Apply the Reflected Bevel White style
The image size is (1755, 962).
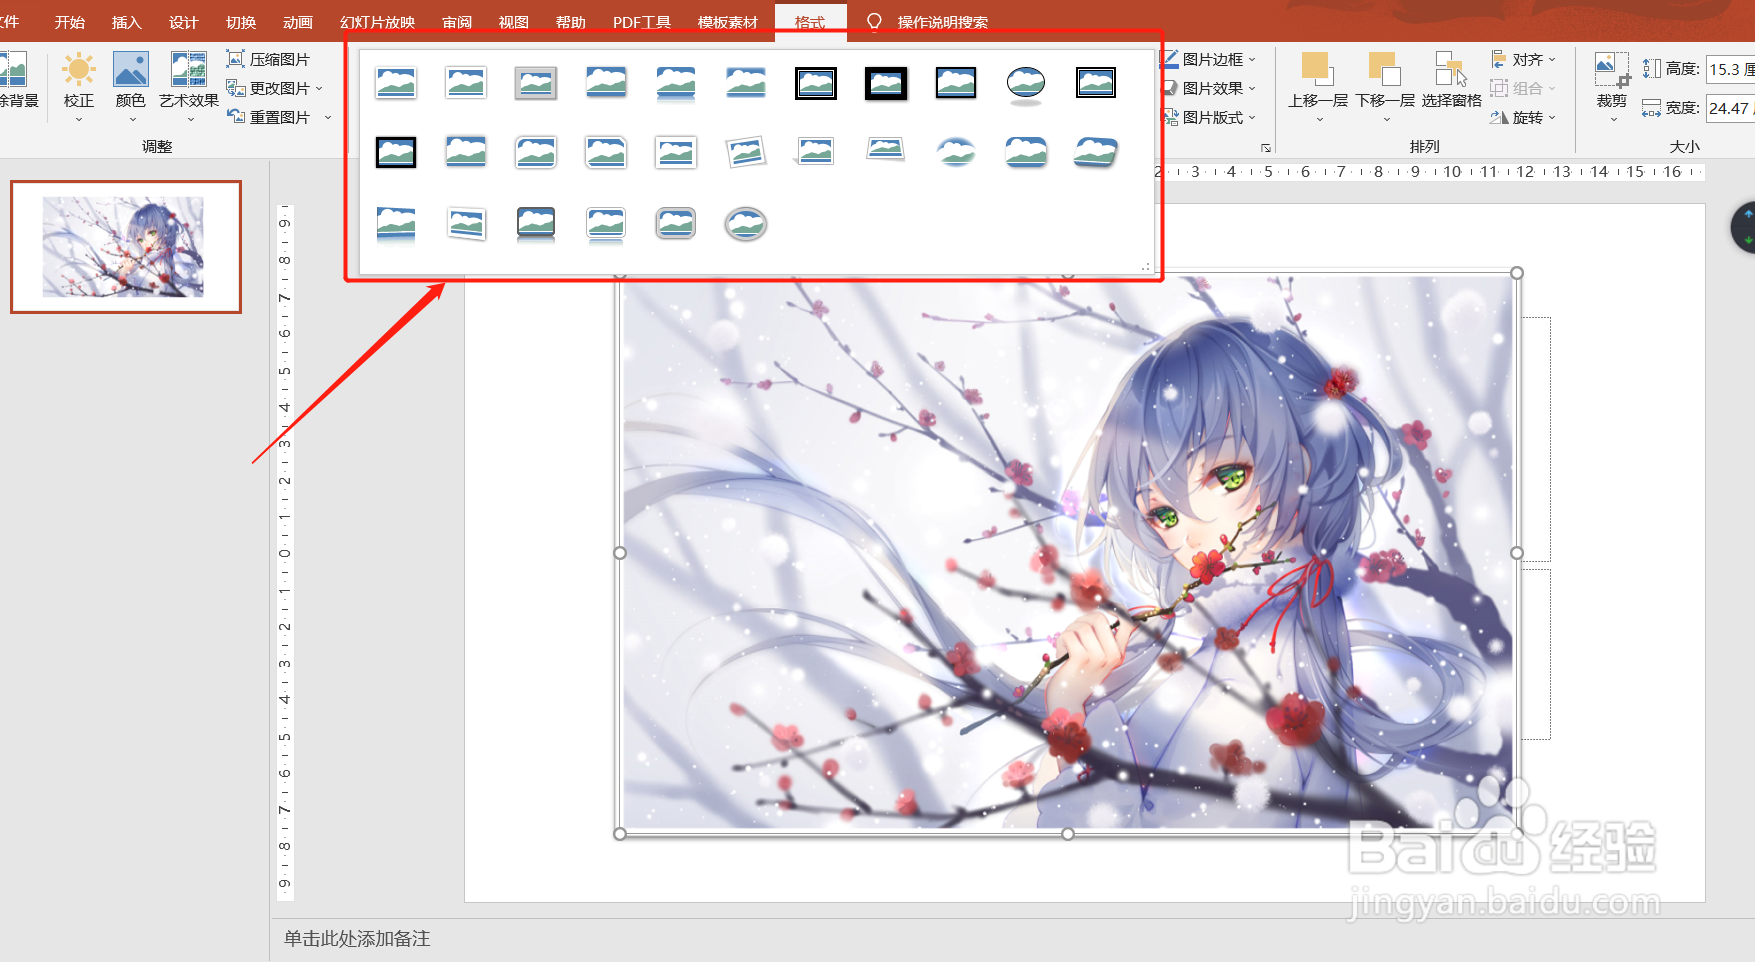[x=606, y=224]
